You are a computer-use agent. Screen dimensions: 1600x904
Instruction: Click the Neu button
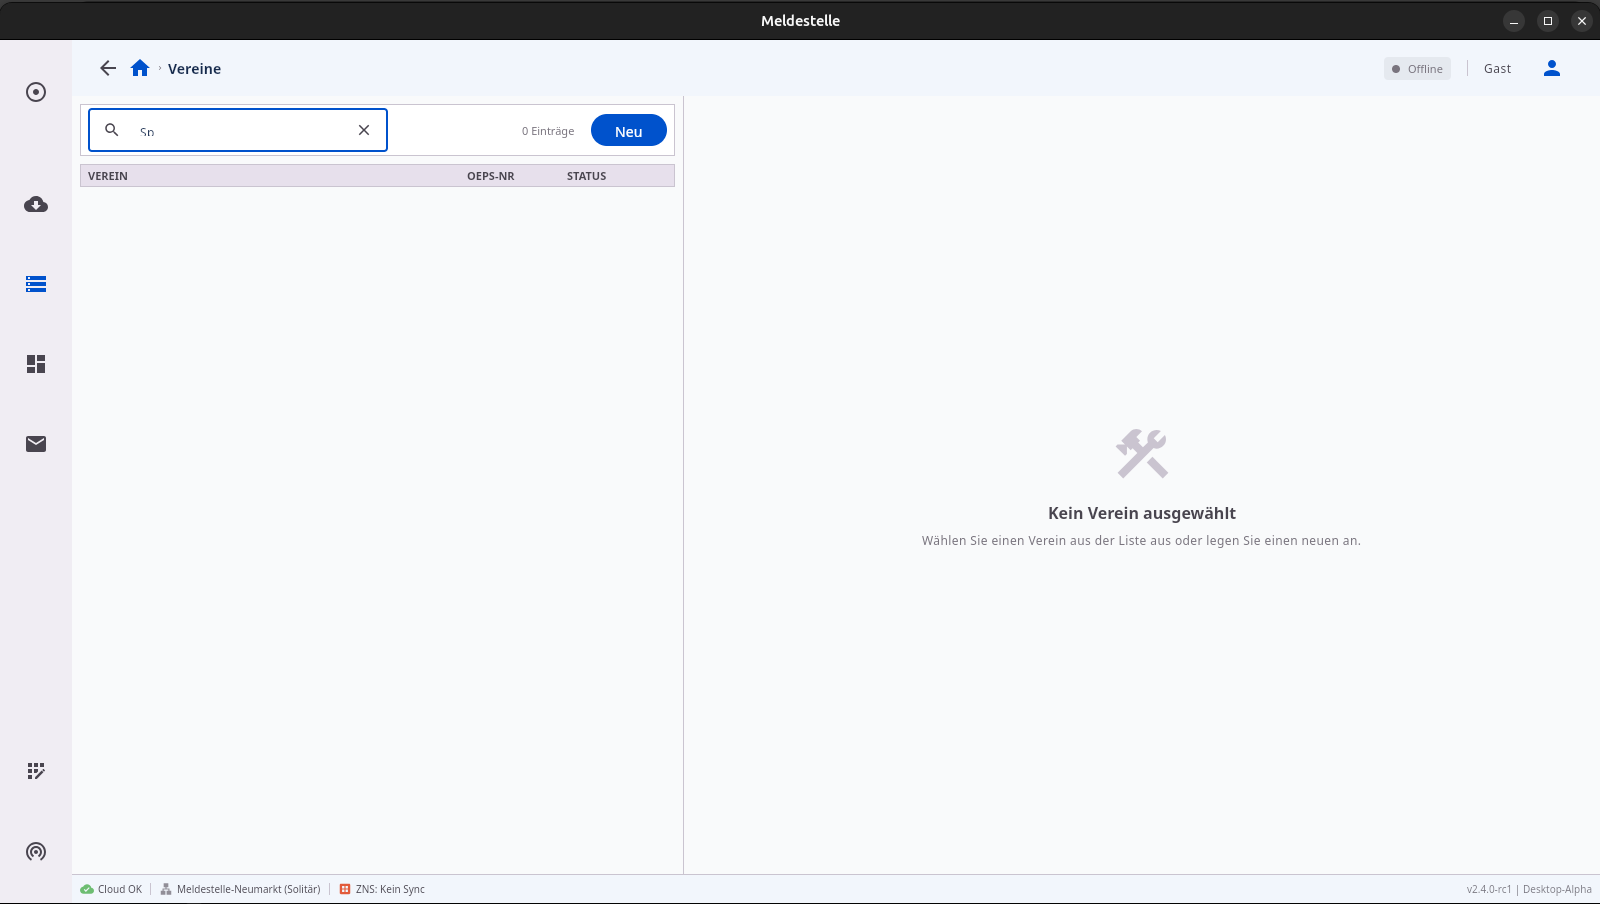tap(628, 131)
